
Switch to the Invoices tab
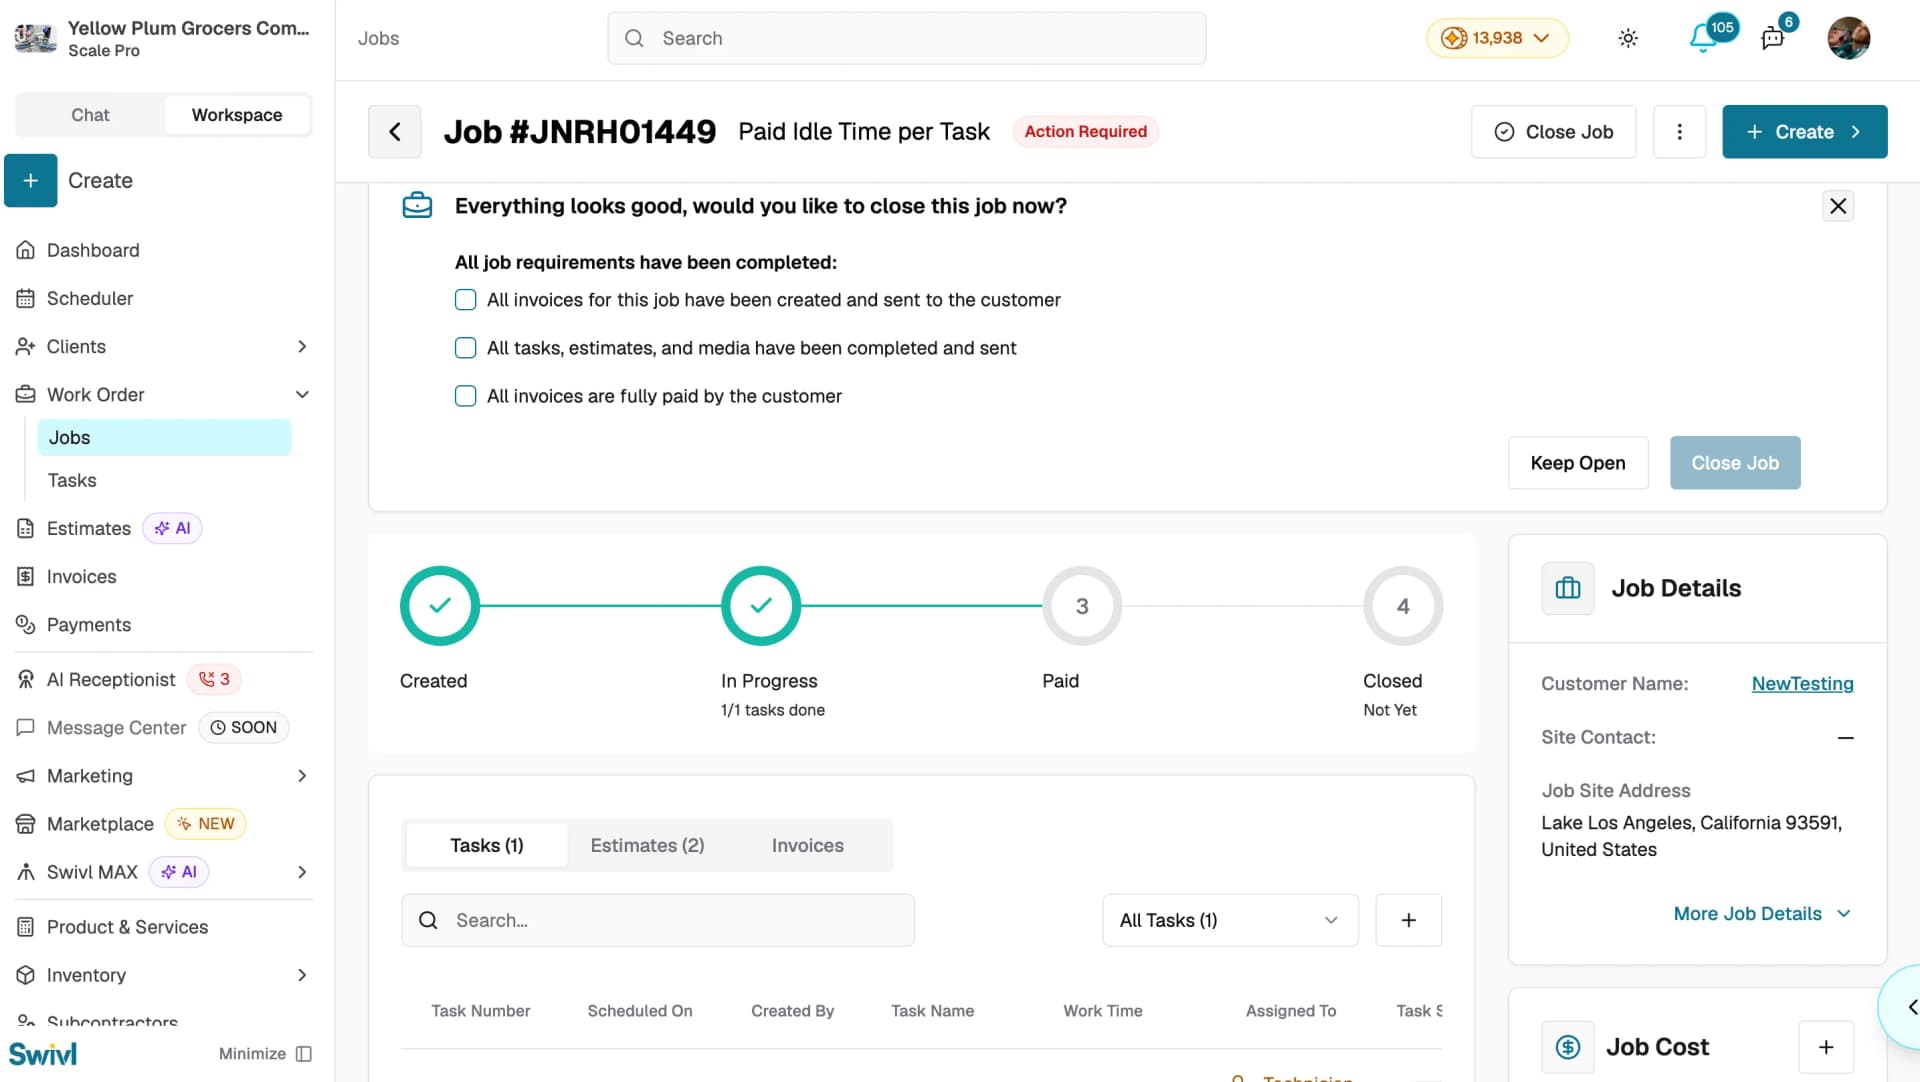click(x=808, y=846)
